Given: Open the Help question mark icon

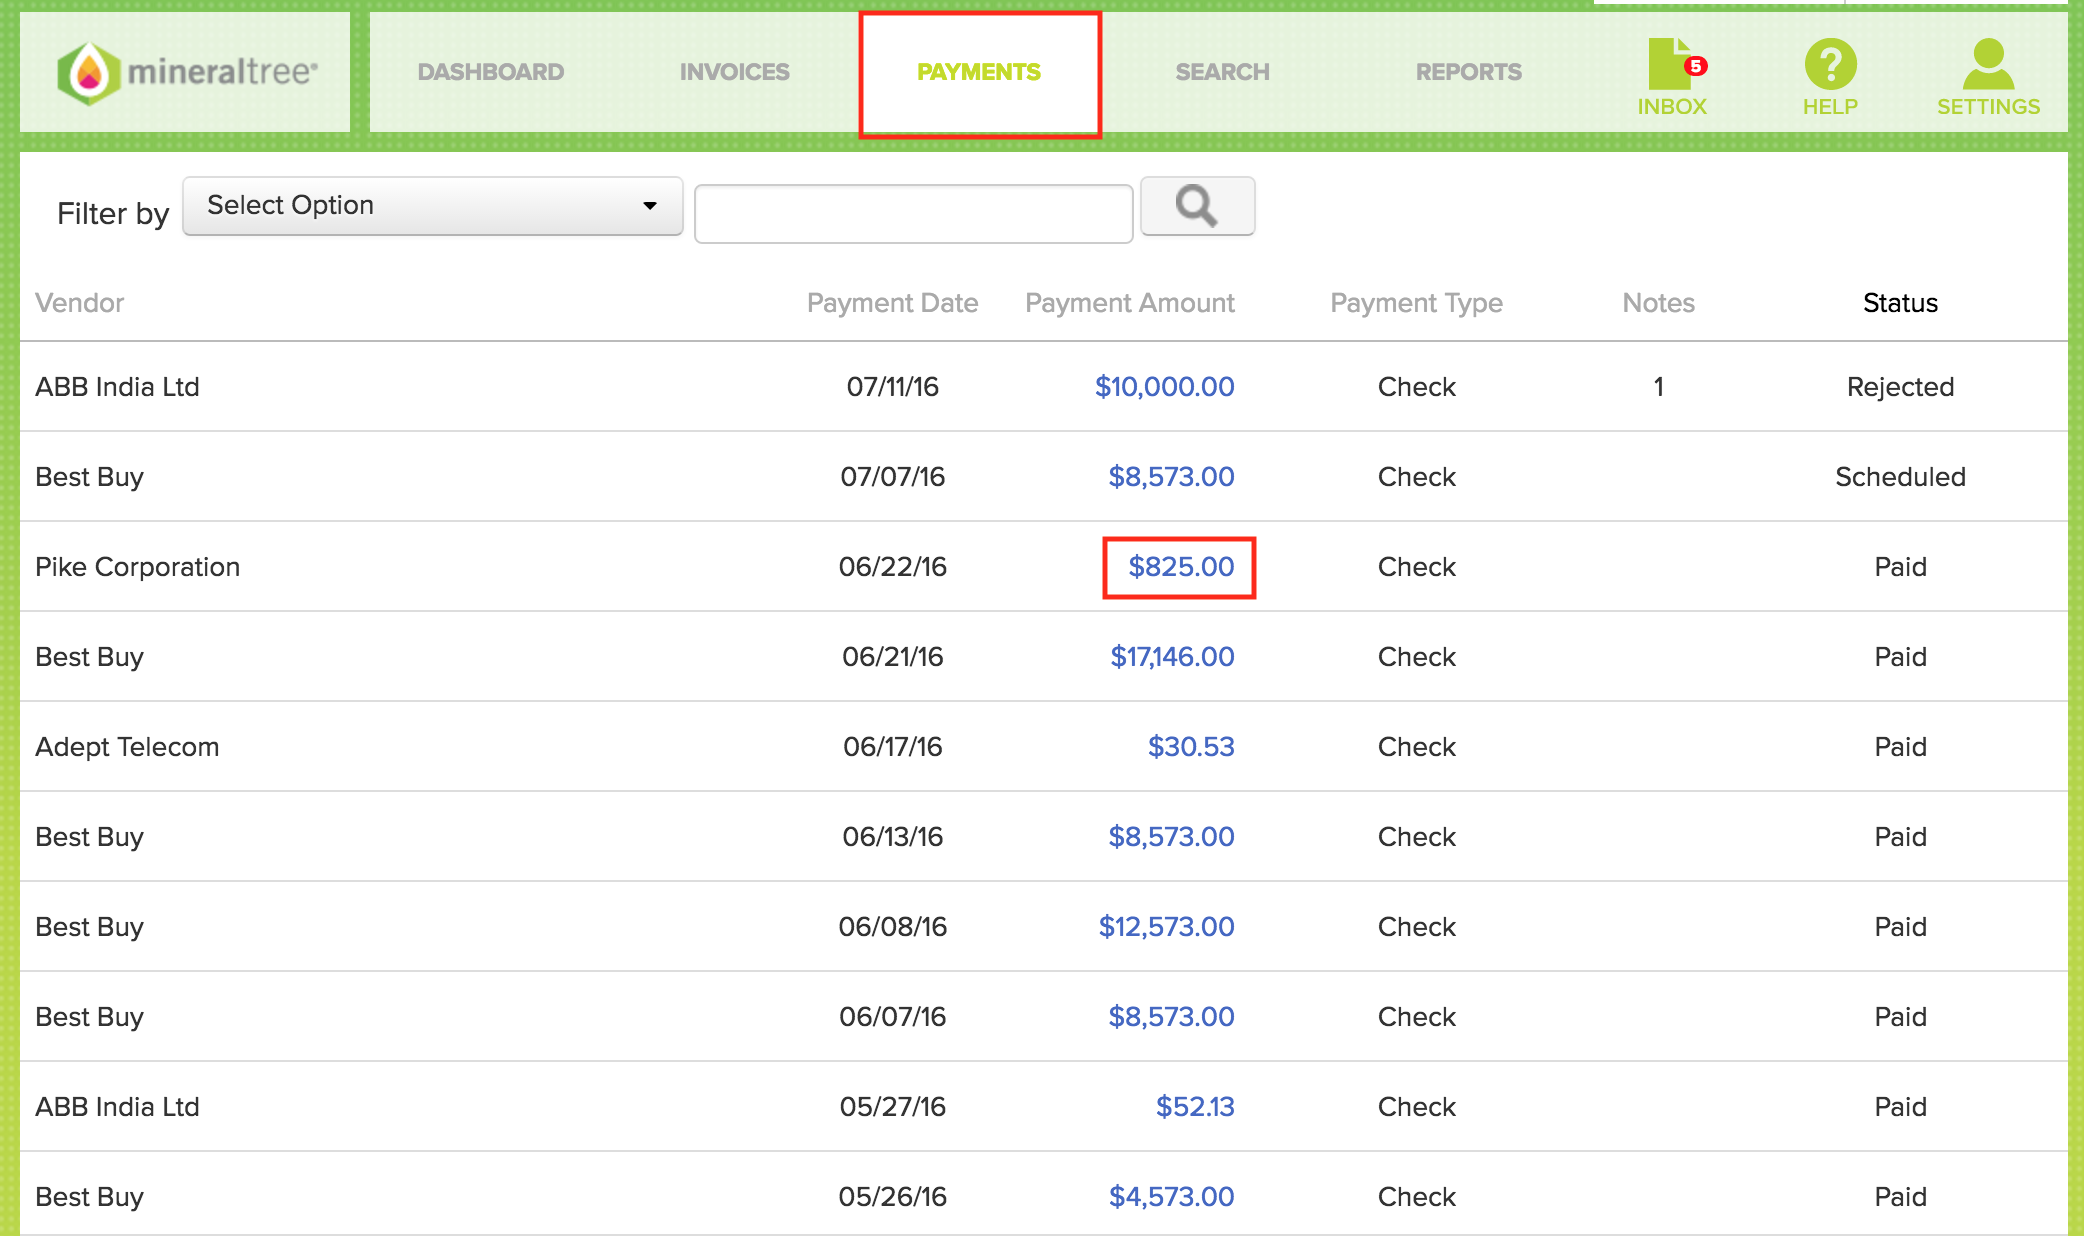Looking at the screenshot, I should pos(1830,77).
